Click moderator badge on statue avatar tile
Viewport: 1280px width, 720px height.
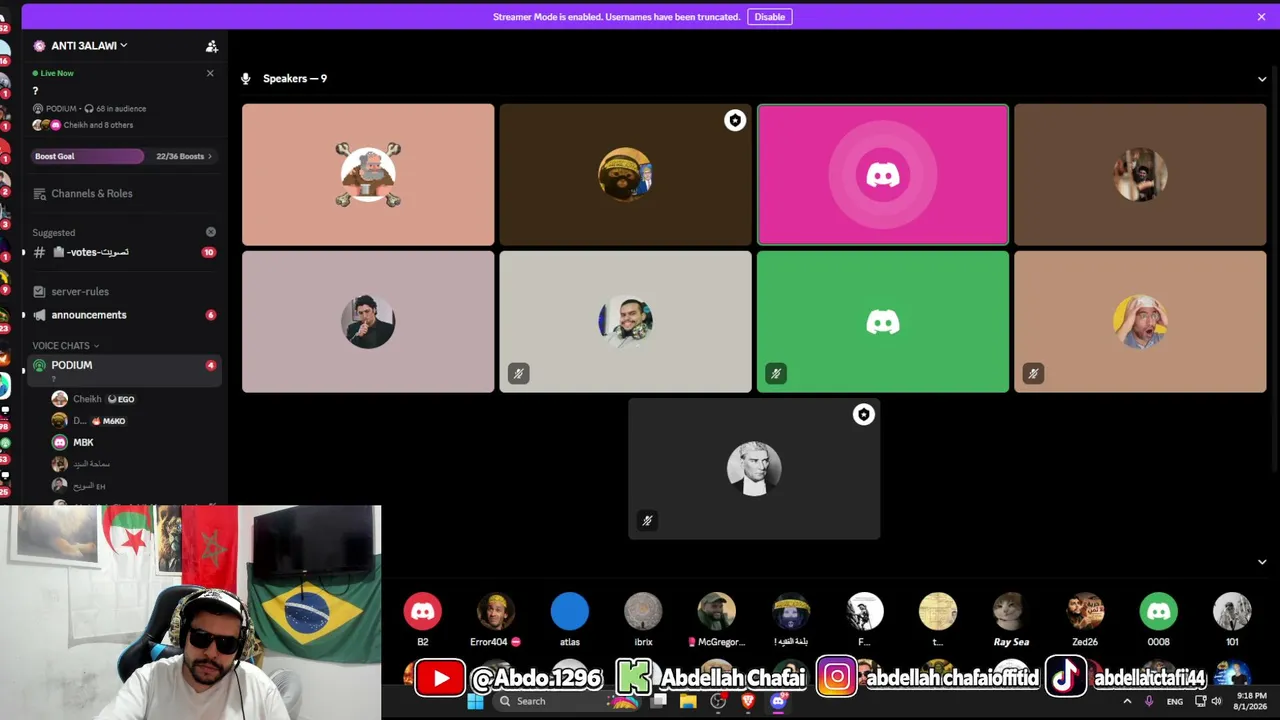(x=864, y=415)
